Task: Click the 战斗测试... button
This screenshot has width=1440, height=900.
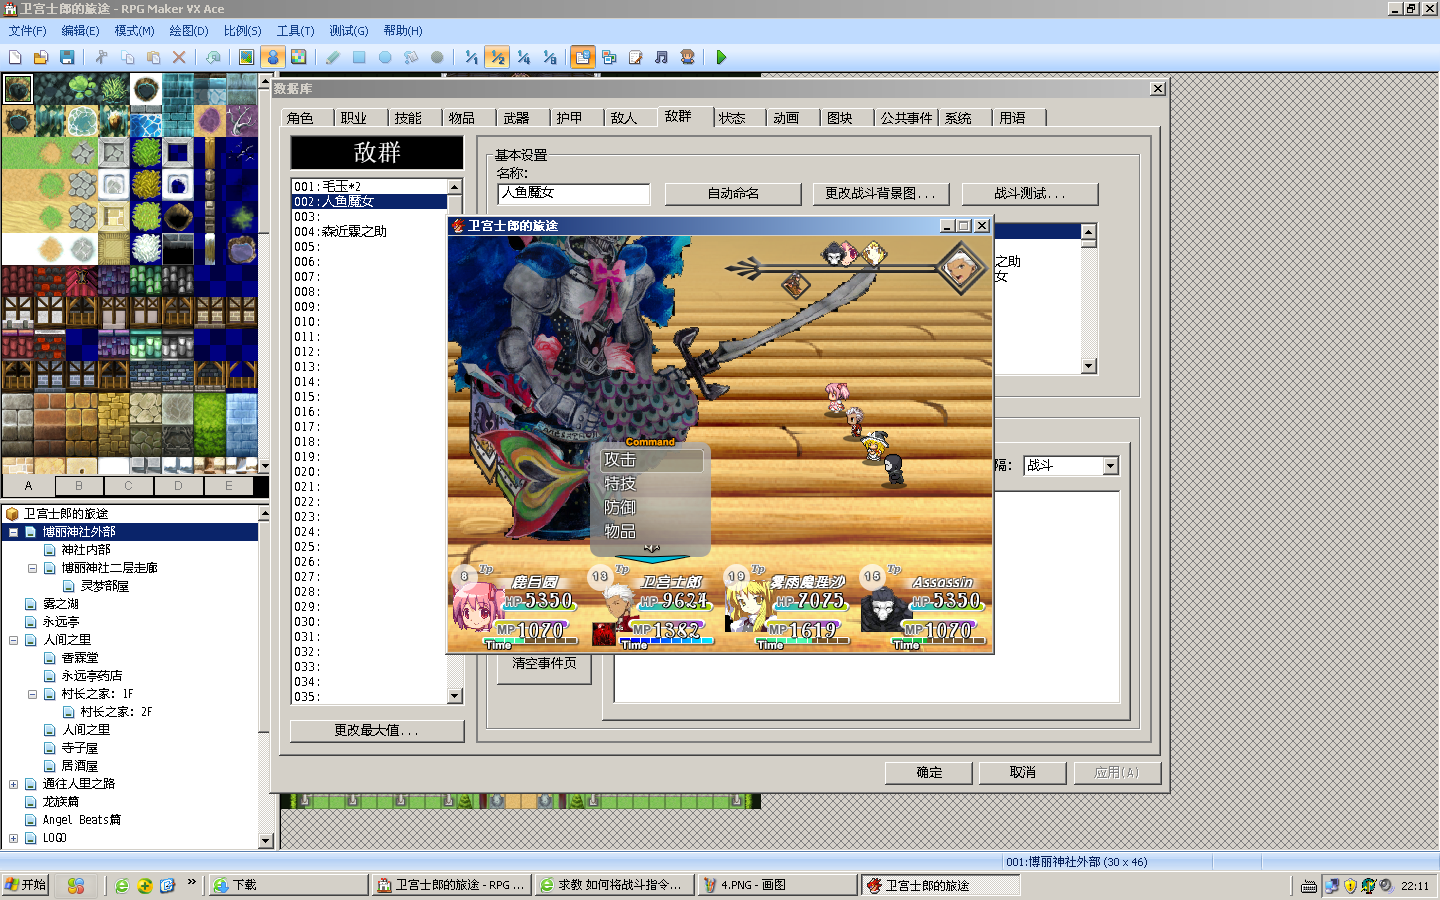Action: [x=1030, y=193]
